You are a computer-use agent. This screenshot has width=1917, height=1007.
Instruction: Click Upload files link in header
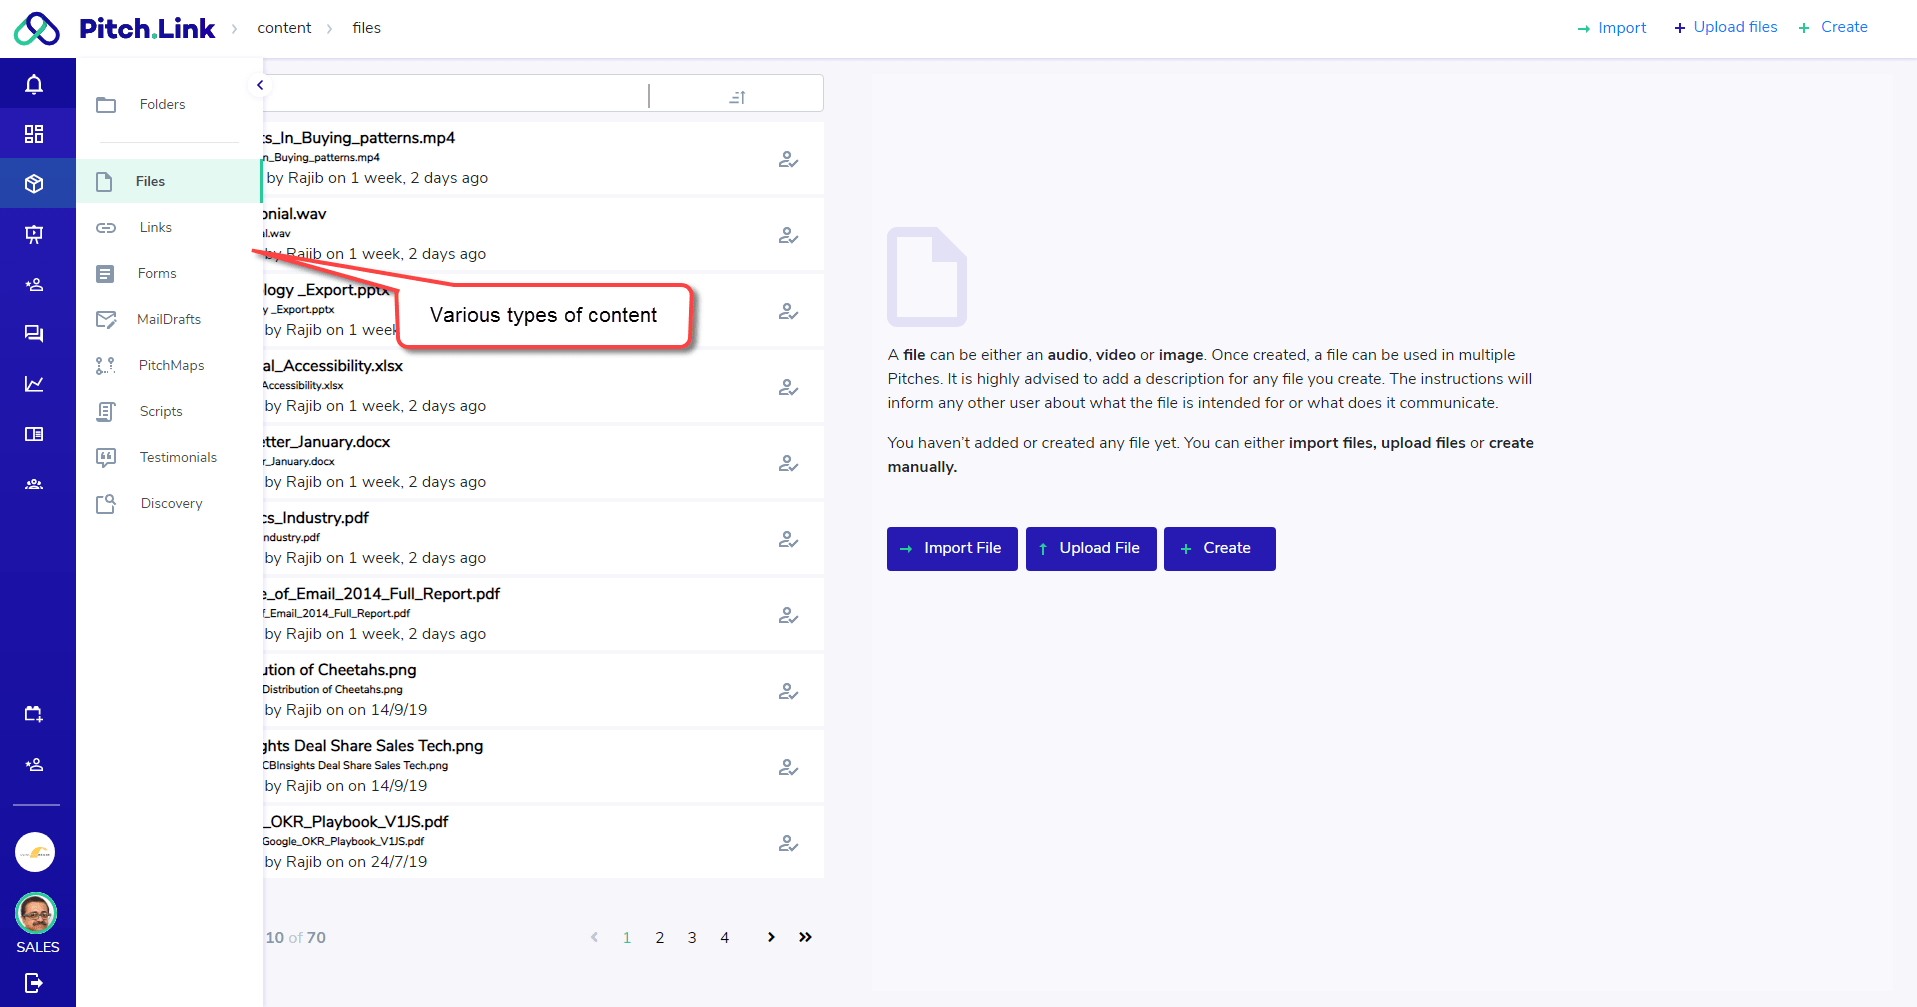pos(1726,27)
